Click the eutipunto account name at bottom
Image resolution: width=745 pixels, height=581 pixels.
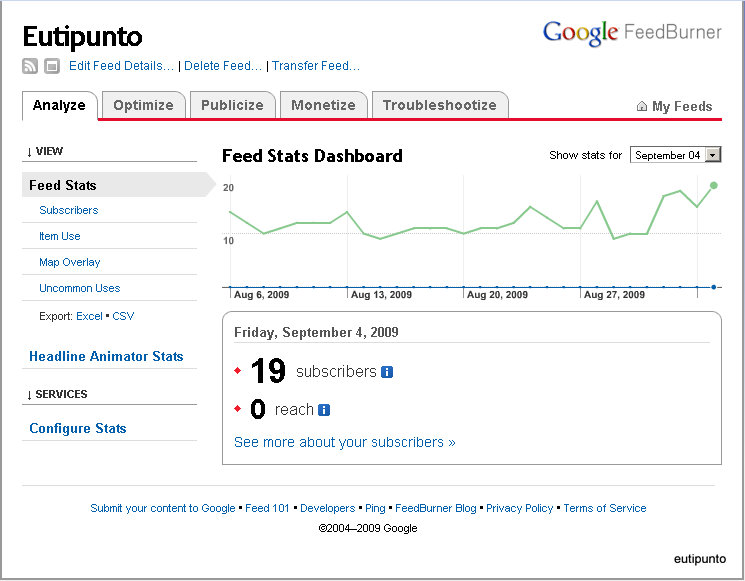tap(700, 559)
